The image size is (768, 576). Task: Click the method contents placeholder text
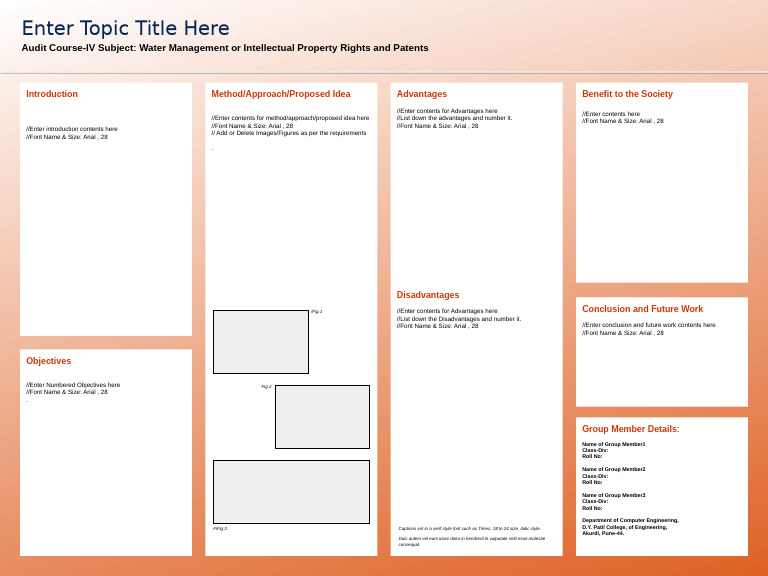click(290, 125)
